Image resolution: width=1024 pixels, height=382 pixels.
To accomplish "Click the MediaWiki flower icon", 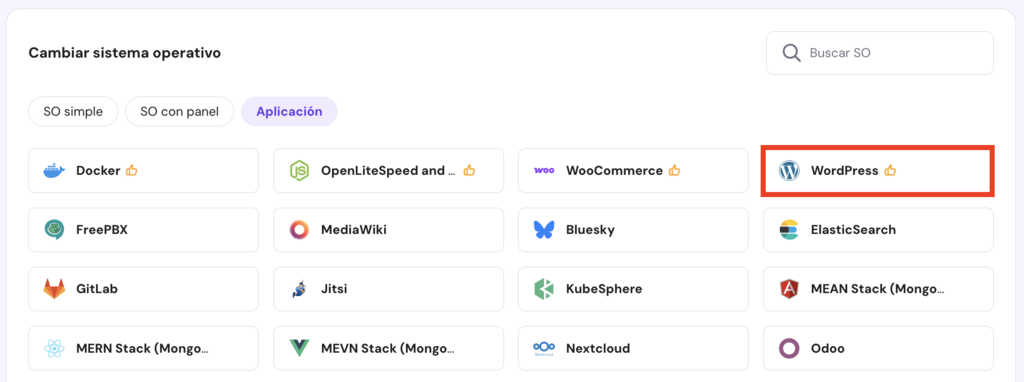I will pyautogui.click(x=299, y=230).
